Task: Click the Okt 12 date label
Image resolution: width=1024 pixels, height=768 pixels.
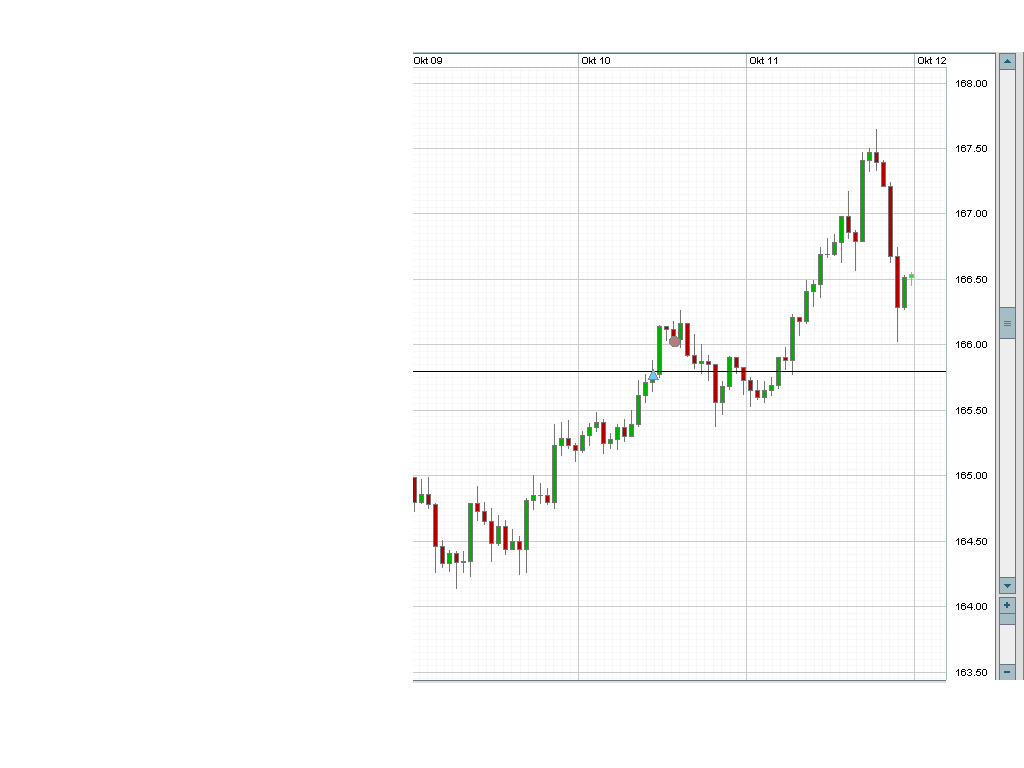Action: click(931, 61)
